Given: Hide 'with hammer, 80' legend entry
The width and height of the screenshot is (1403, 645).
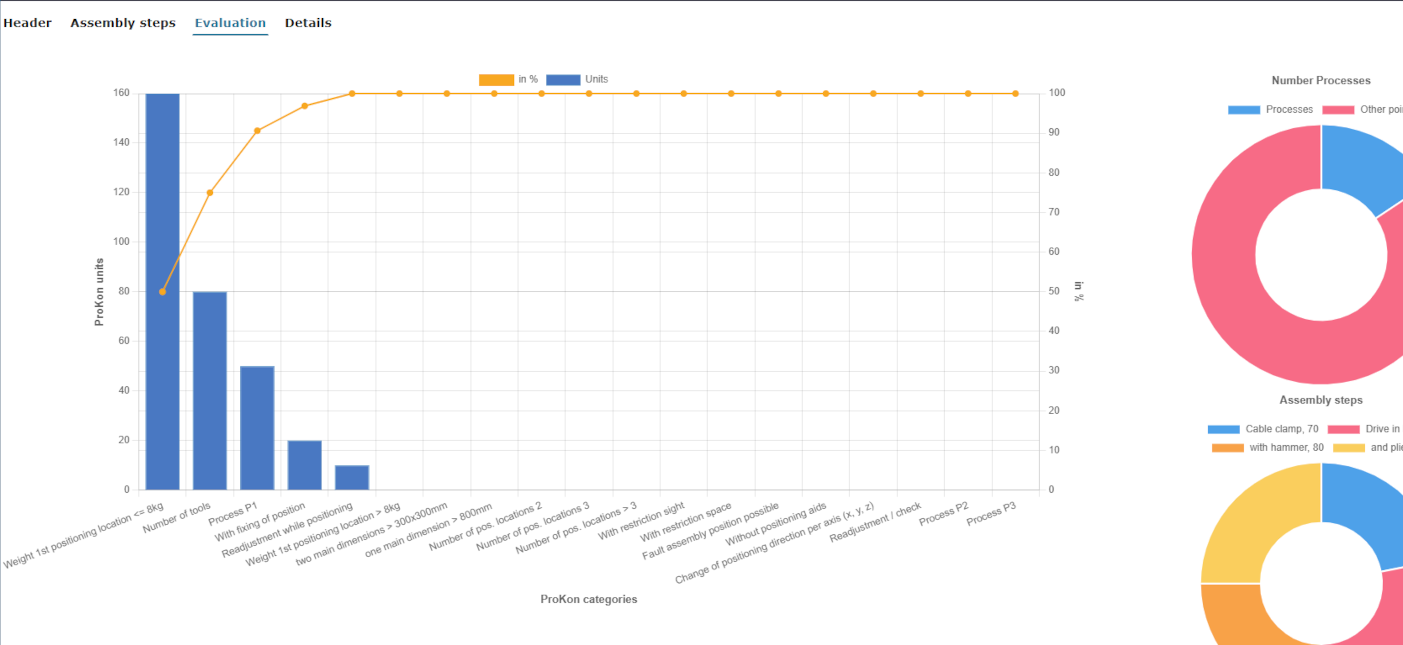Looking at the screenshot, I should (x=1268, y=448).
